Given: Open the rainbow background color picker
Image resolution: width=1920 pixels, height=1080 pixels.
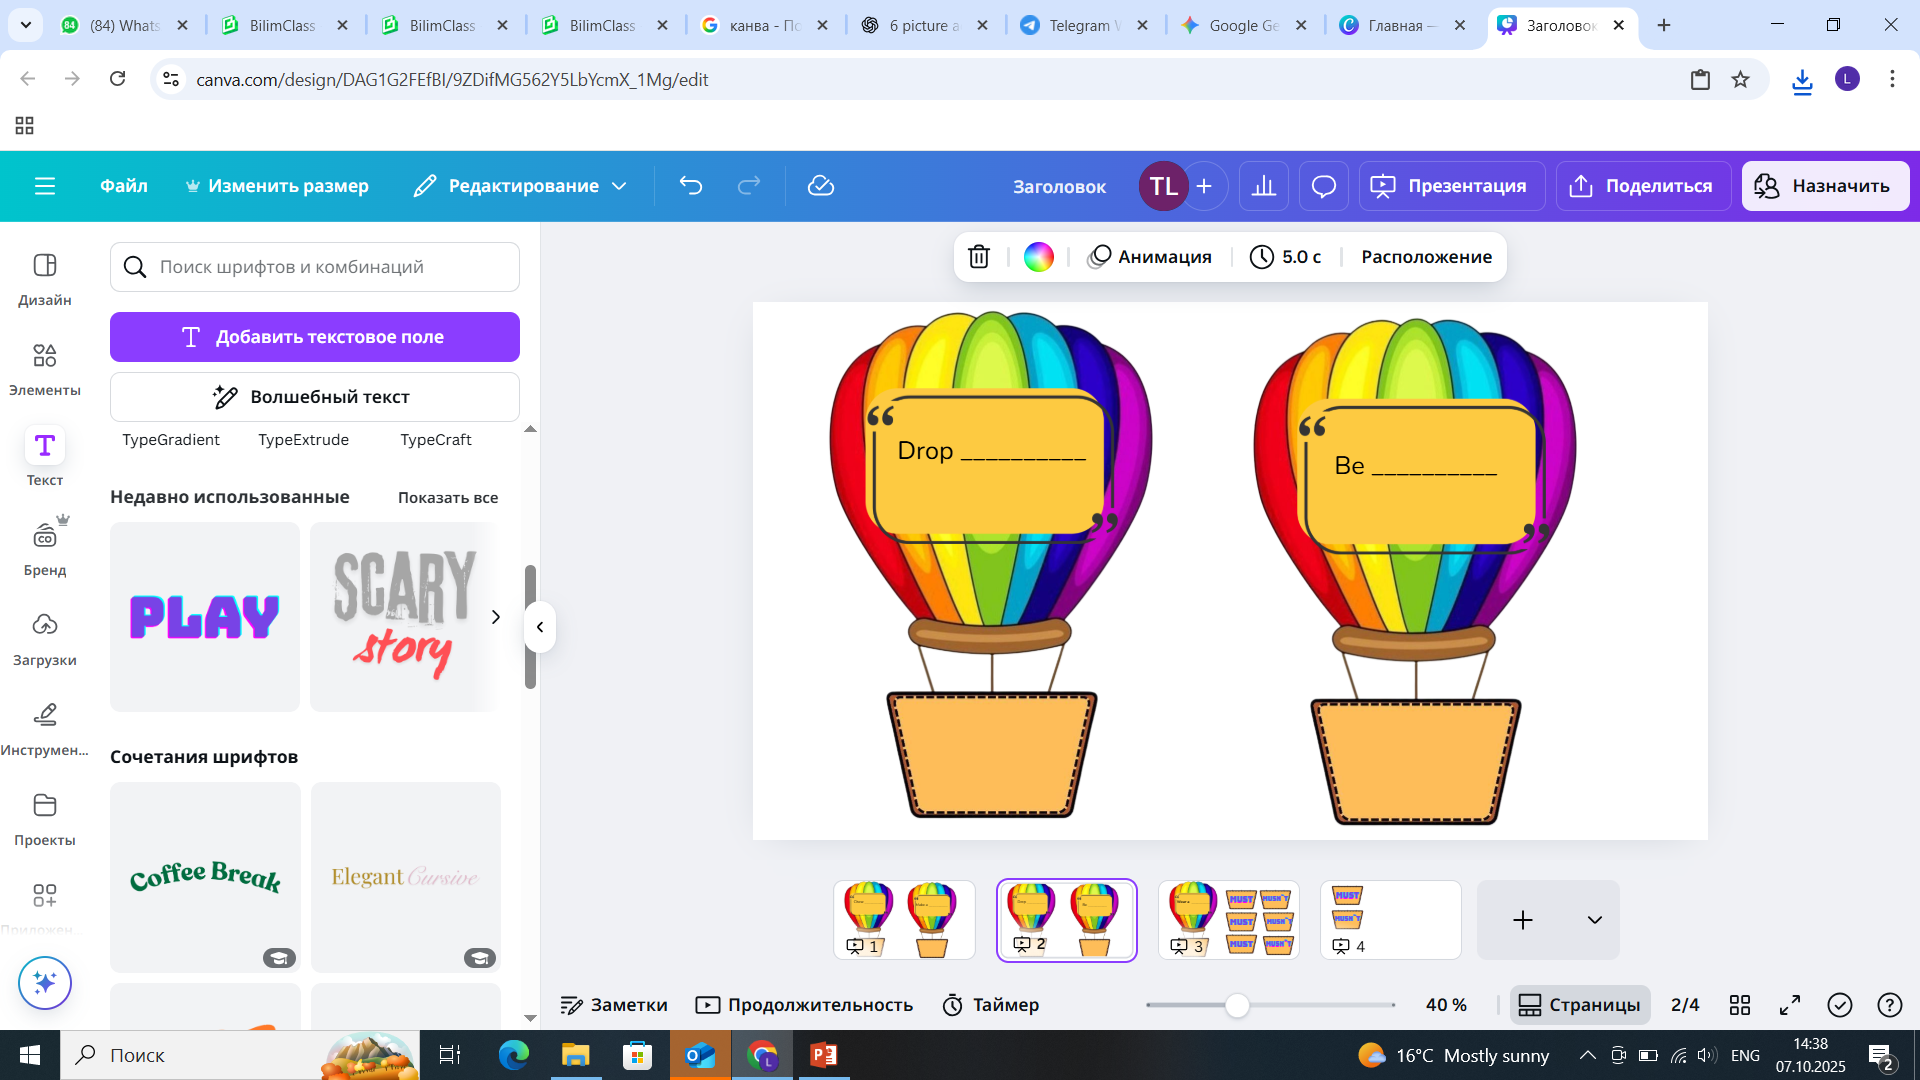Looking at the screenshot, I should coord(1039,257).
